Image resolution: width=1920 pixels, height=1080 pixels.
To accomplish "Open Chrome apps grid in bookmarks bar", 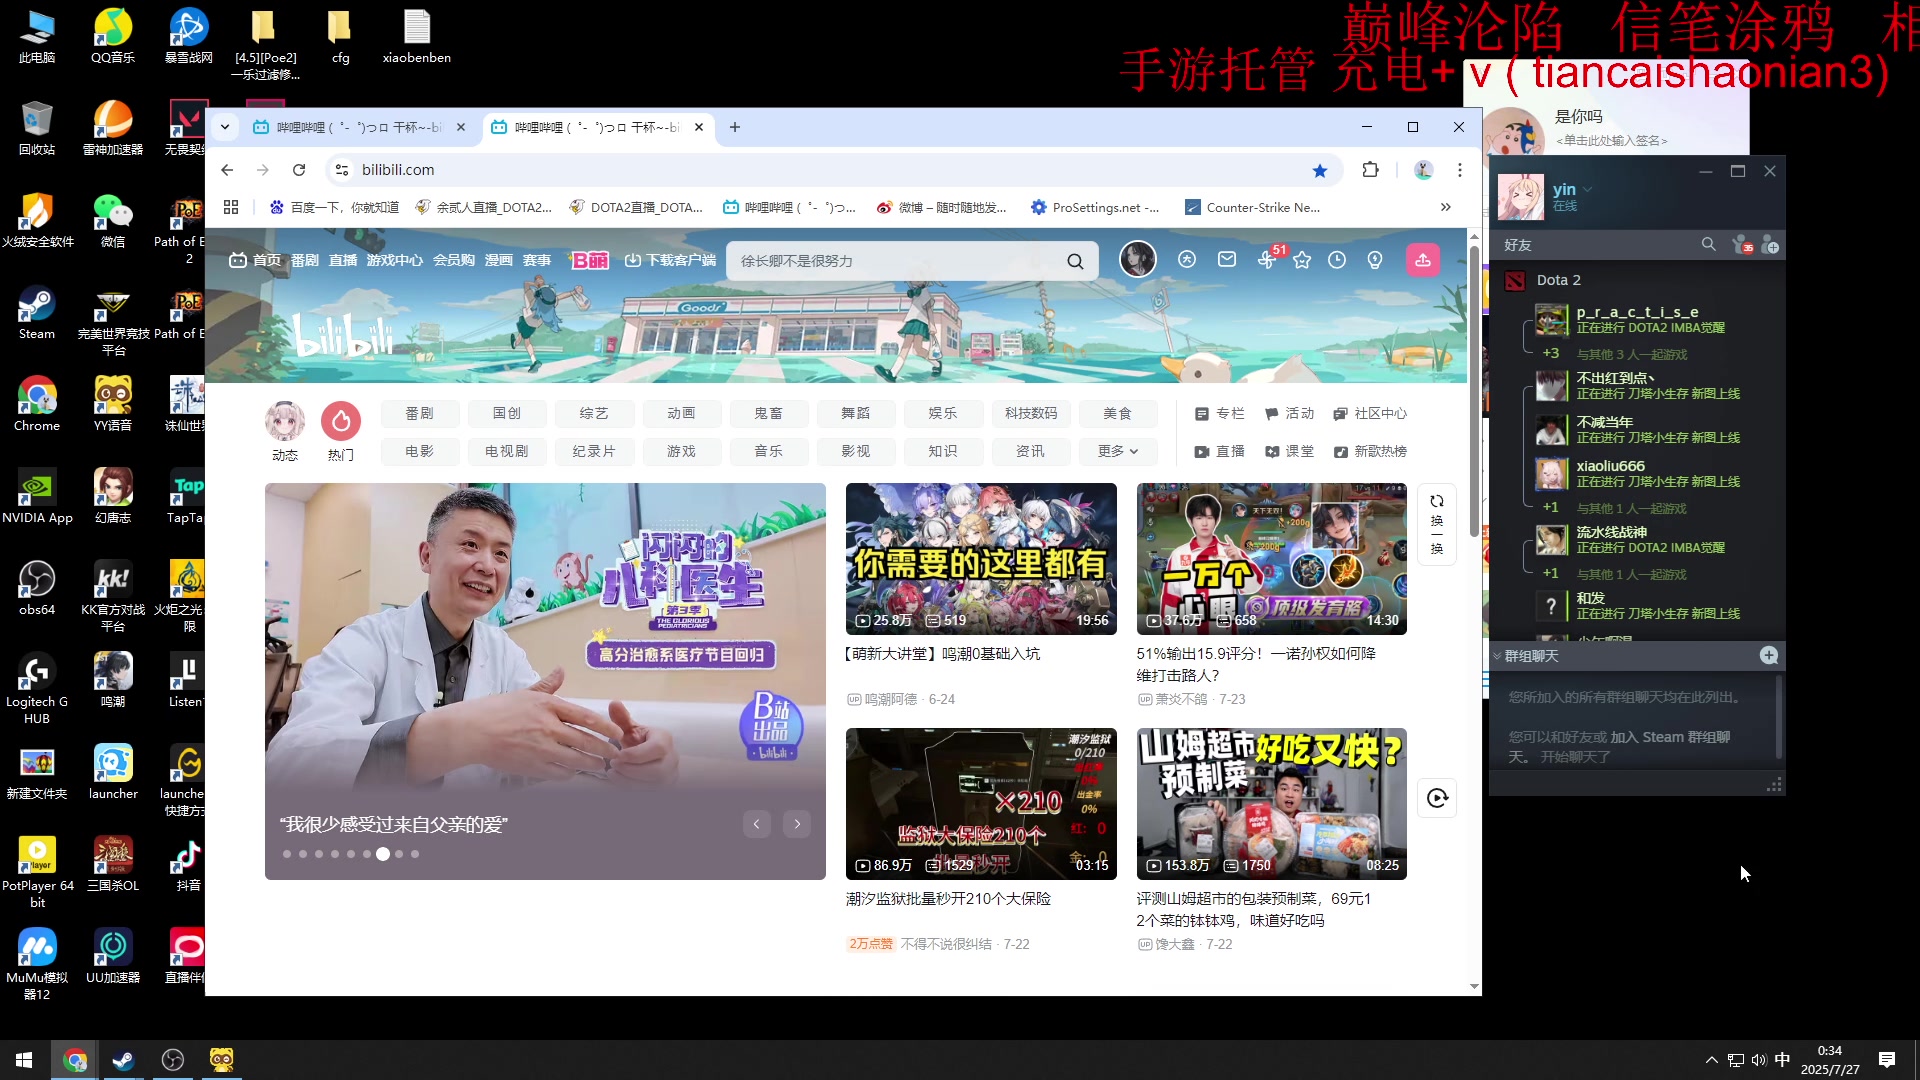I will click(231, 207).
